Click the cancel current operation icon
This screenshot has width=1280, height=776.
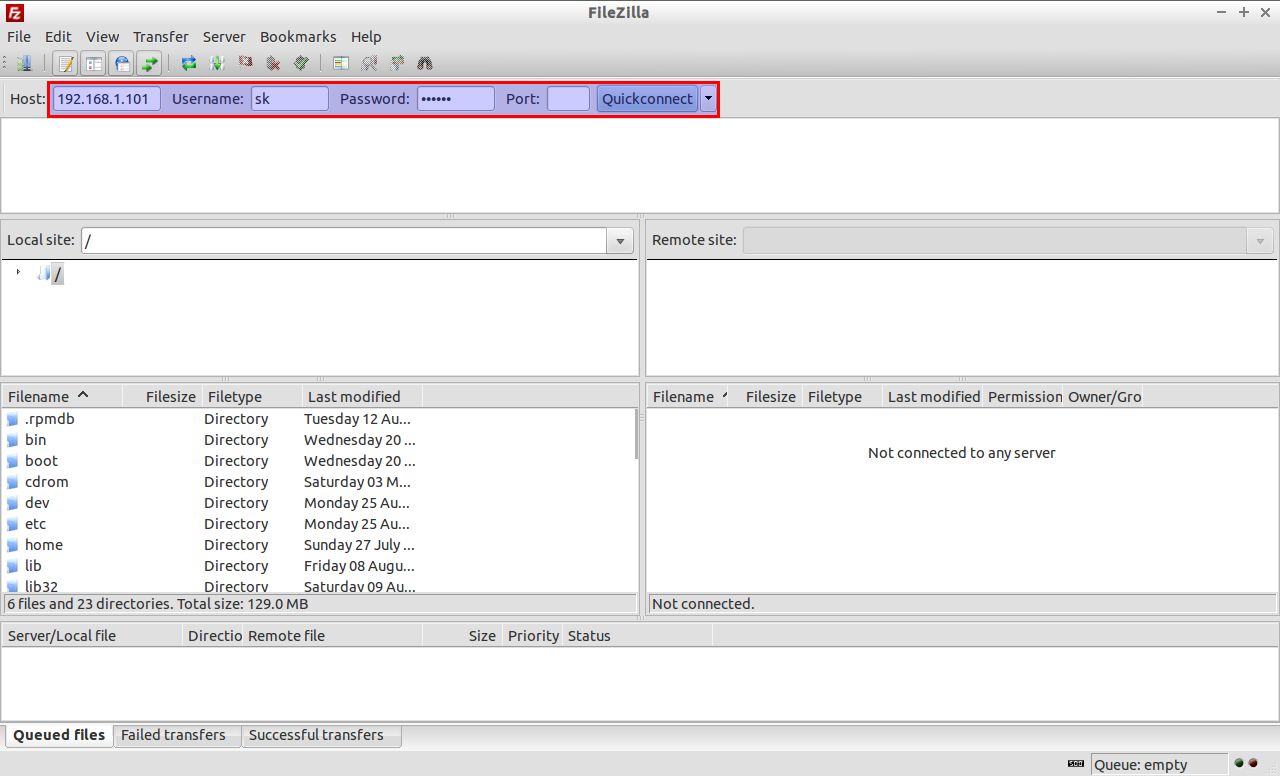click(x=245, y=64)
